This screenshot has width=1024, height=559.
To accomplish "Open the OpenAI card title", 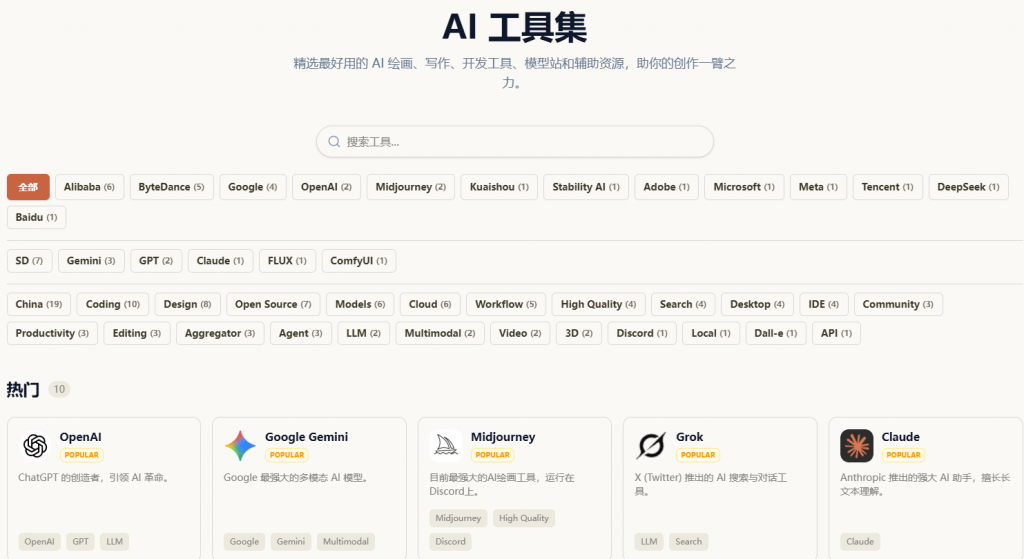I will point(80,437).
